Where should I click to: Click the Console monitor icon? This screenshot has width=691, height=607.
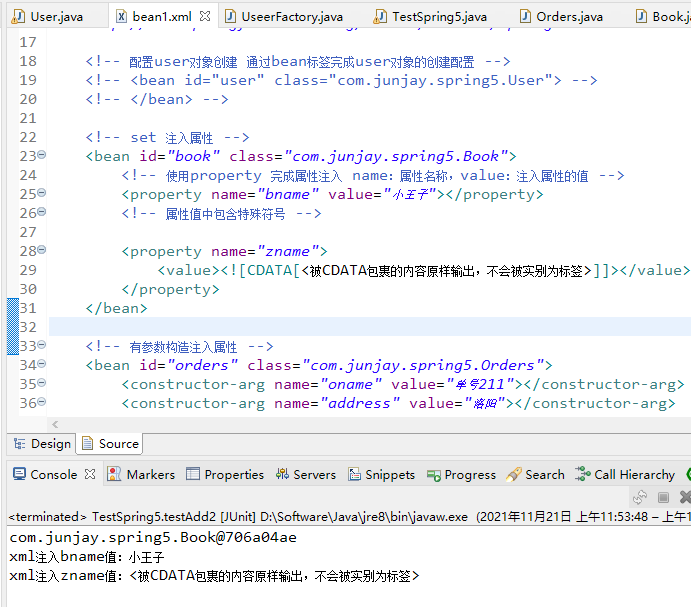[x=19, y=474]
